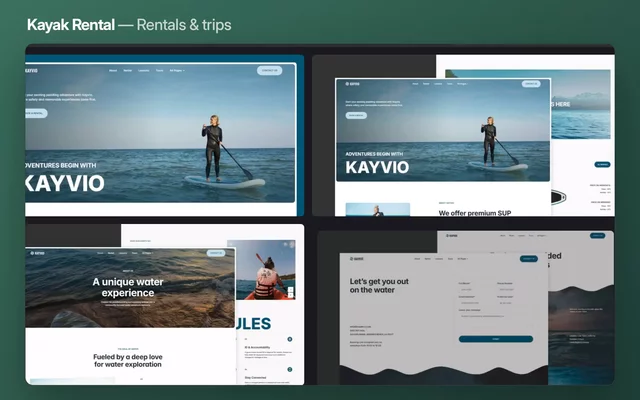Click the dark blue button on the page behind the SUP preview
This screenshot has height=400, width=640.
[602, 164]
